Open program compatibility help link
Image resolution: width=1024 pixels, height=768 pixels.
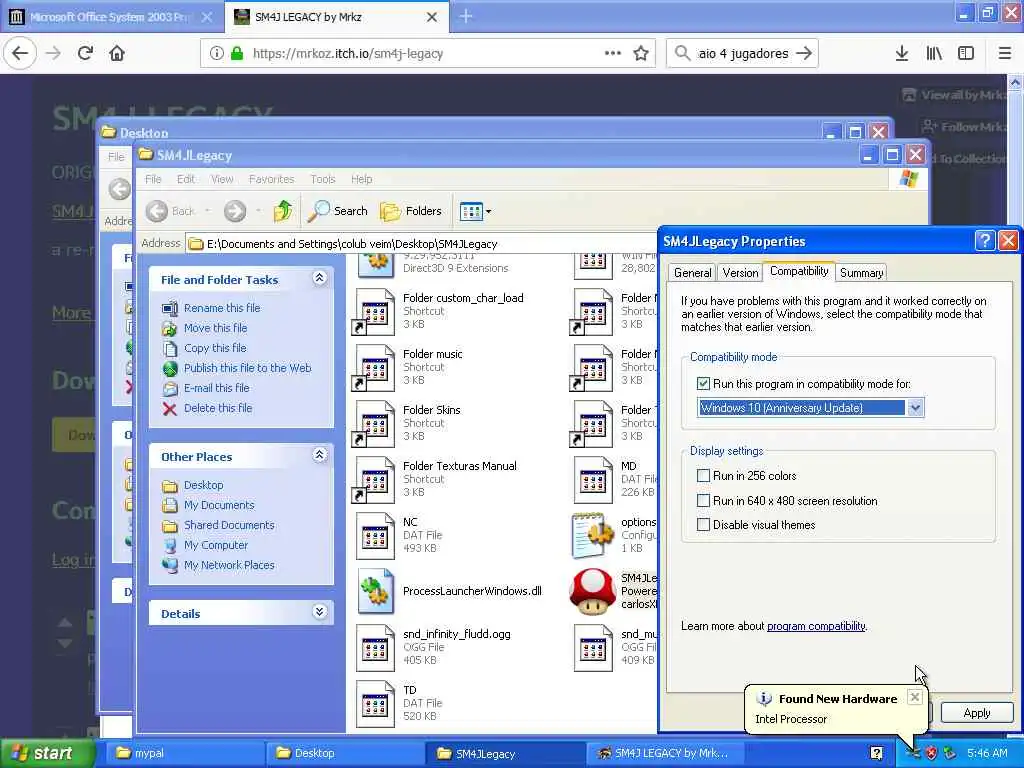point(816,626)
